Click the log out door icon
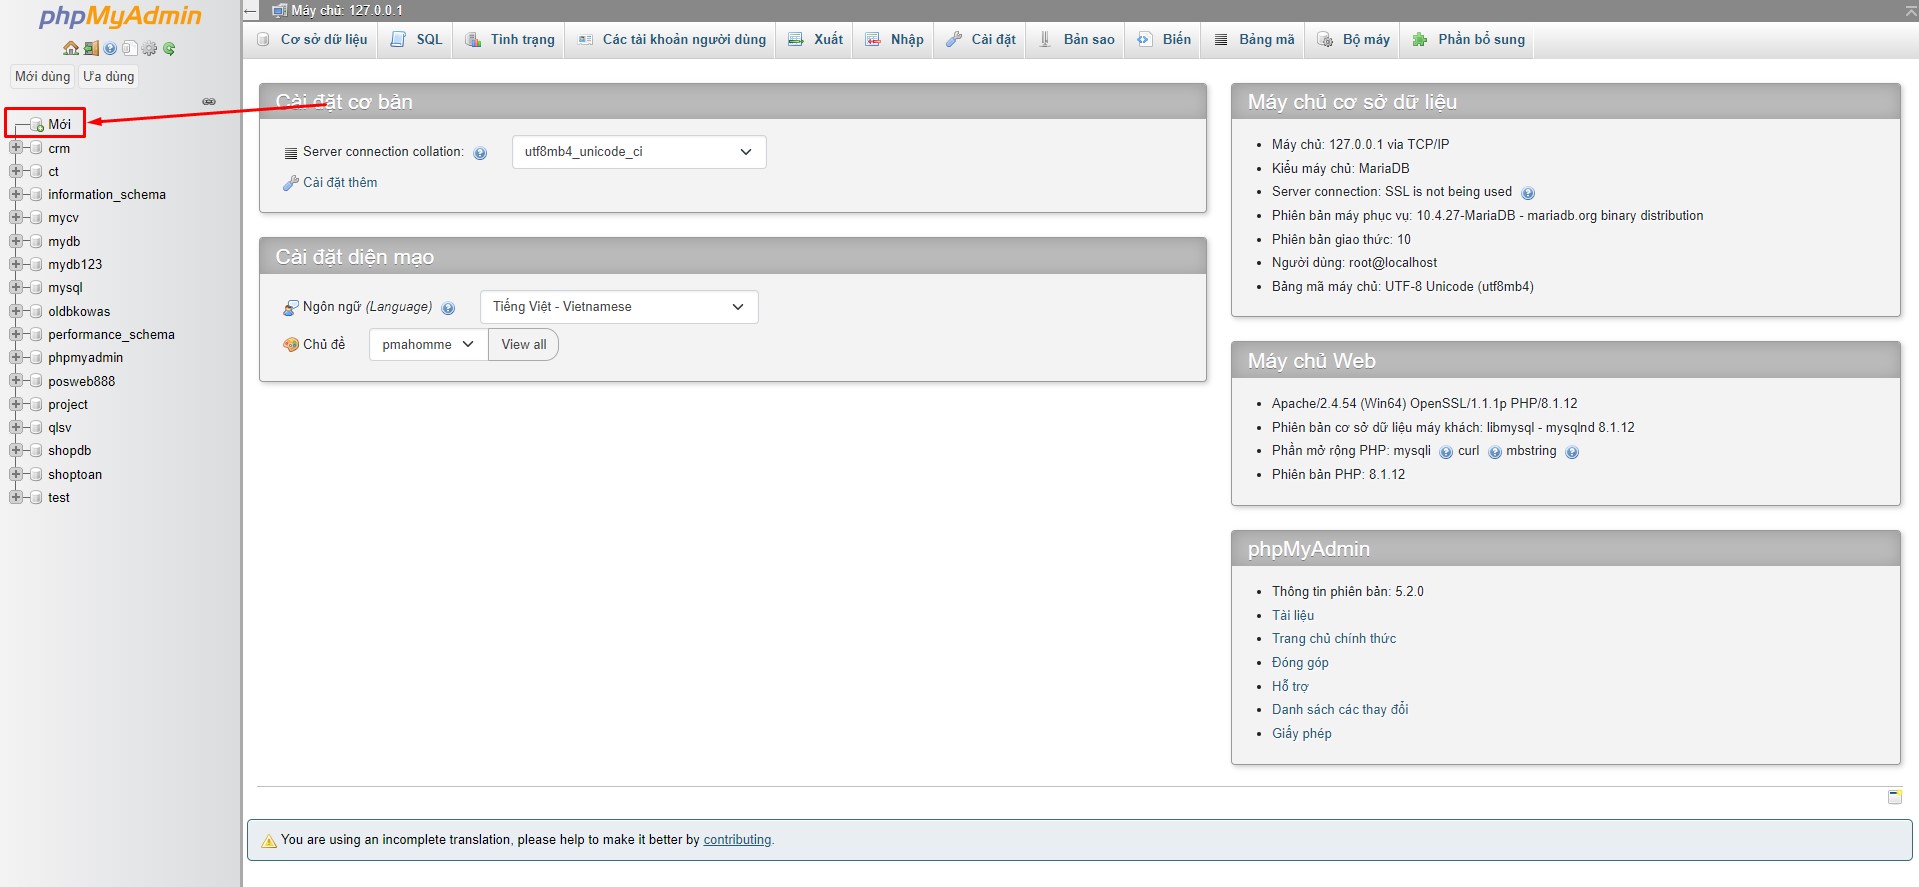This screenshot has height=887, width=1919. click(90, 48)
